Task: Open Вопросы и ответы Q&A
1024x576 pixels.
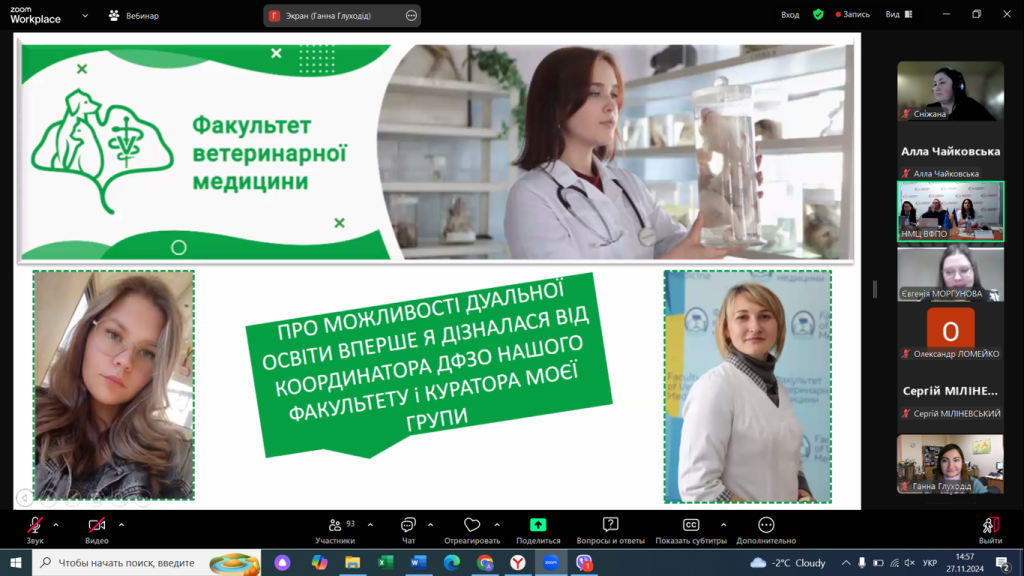Action: tap(610, 525)
